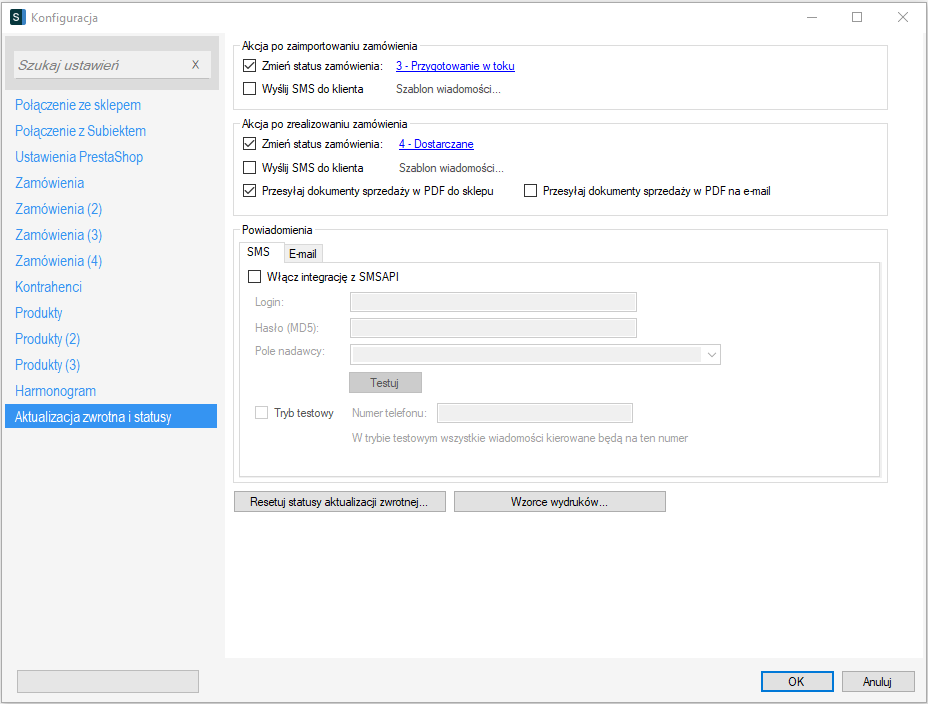Confirm with the OK button
The image size is (928, 704).
(x=796, y=682)
